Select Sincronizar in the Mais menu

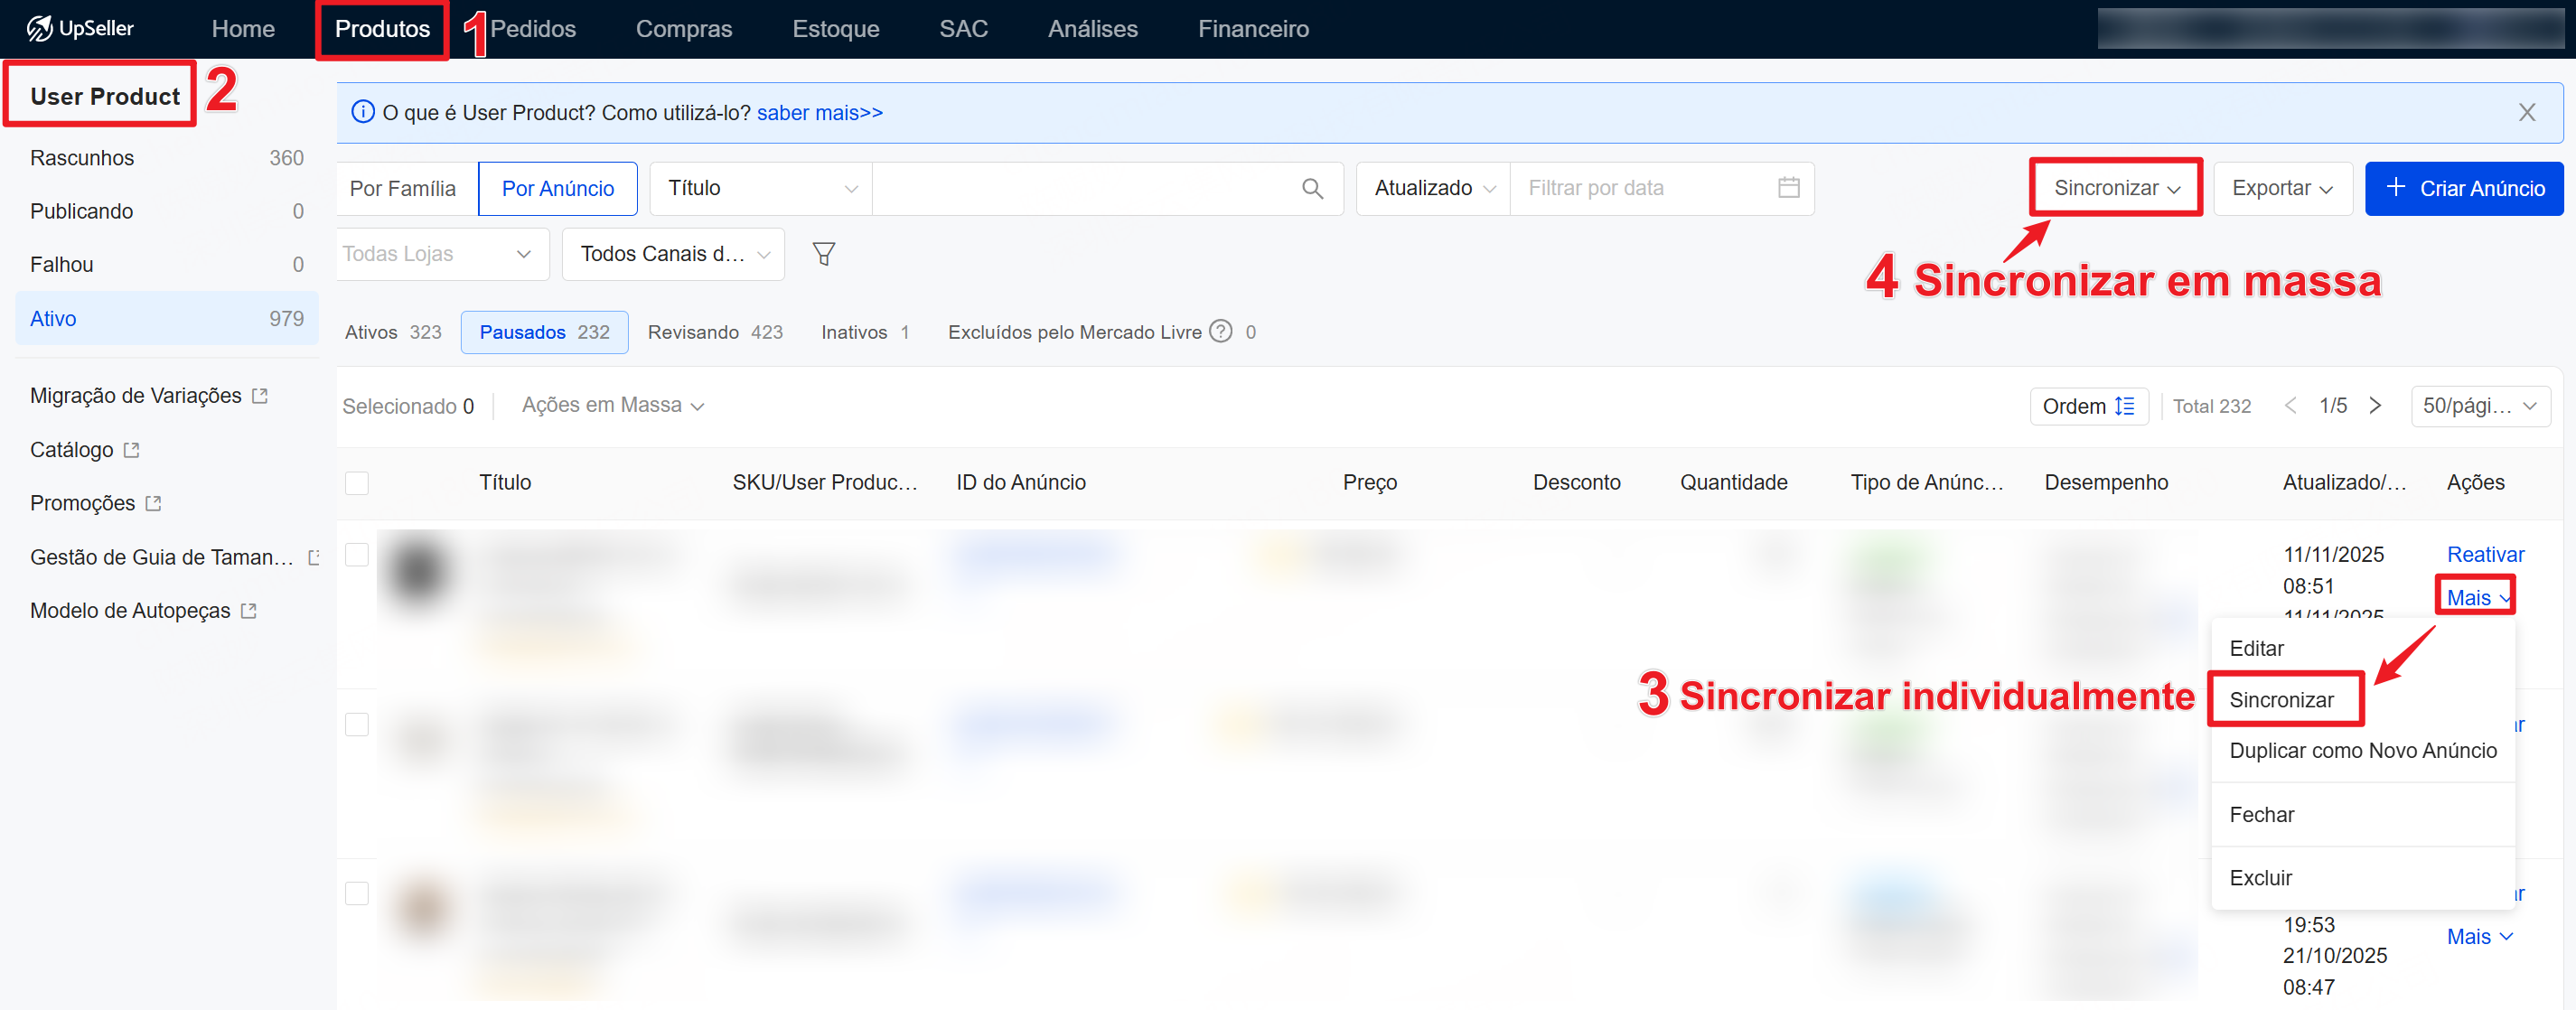[2281, 700]
